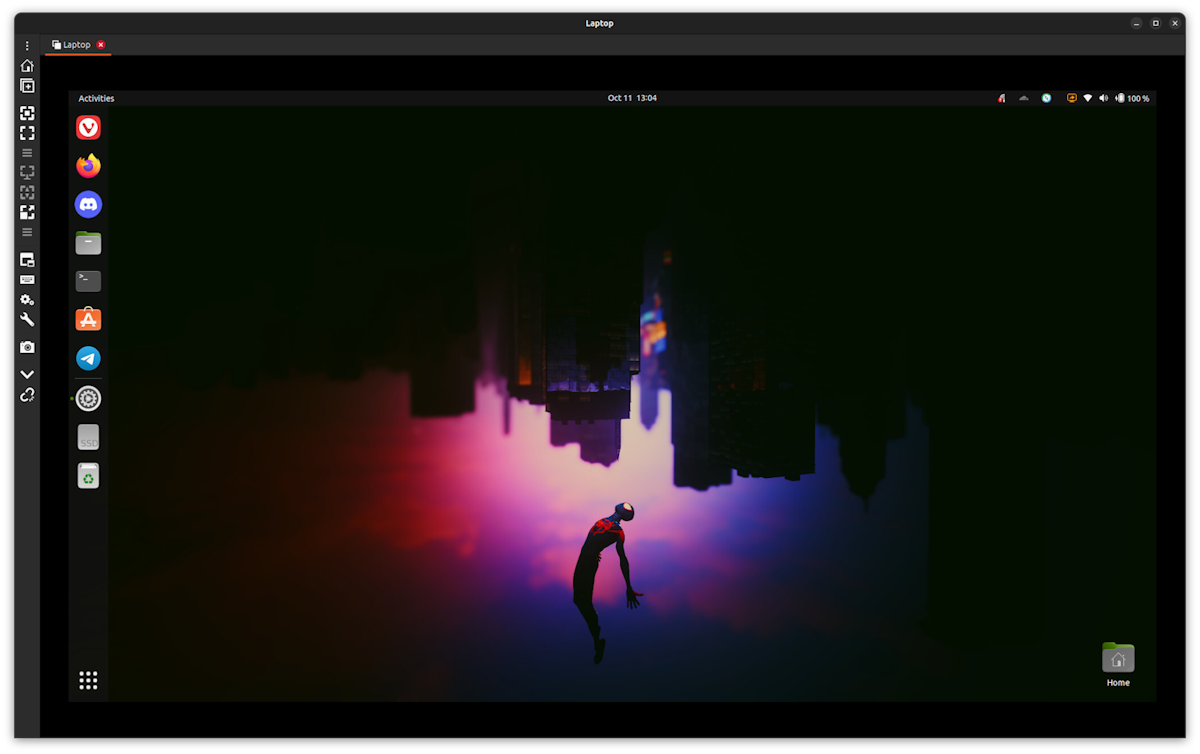Close the Laptop tab with the red X
The width and height of the screenshot is (1200, 754).
[x=101, y=45]
